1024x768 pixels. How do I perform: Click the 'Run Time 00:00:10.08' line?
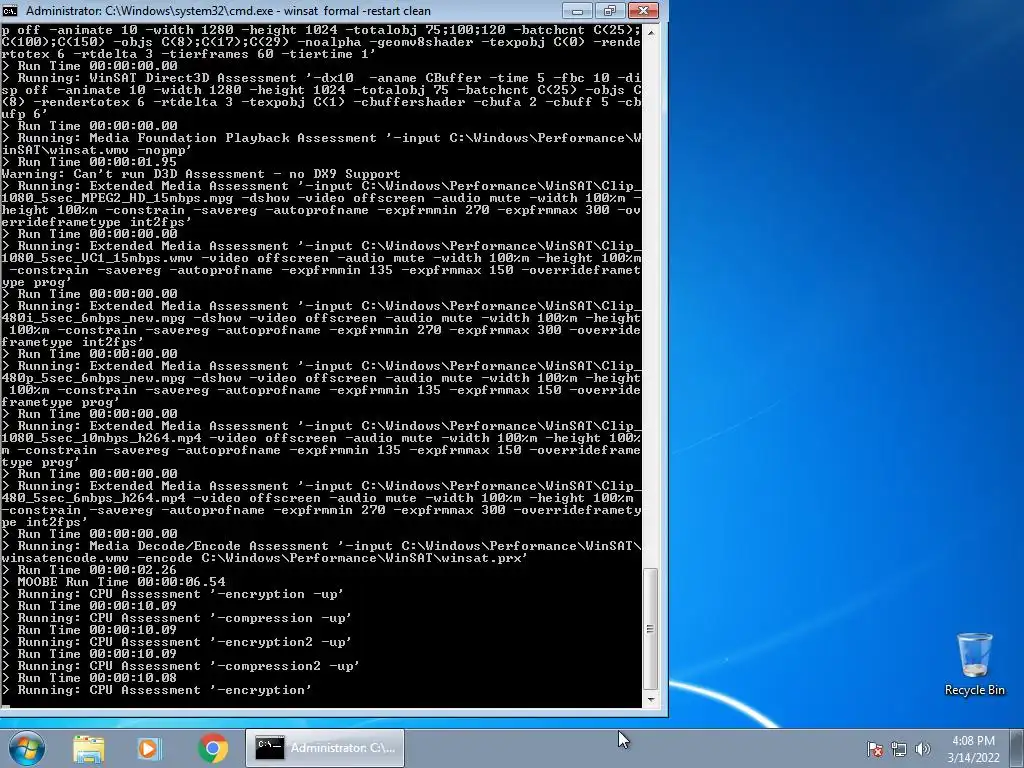[x=89, y=678]
